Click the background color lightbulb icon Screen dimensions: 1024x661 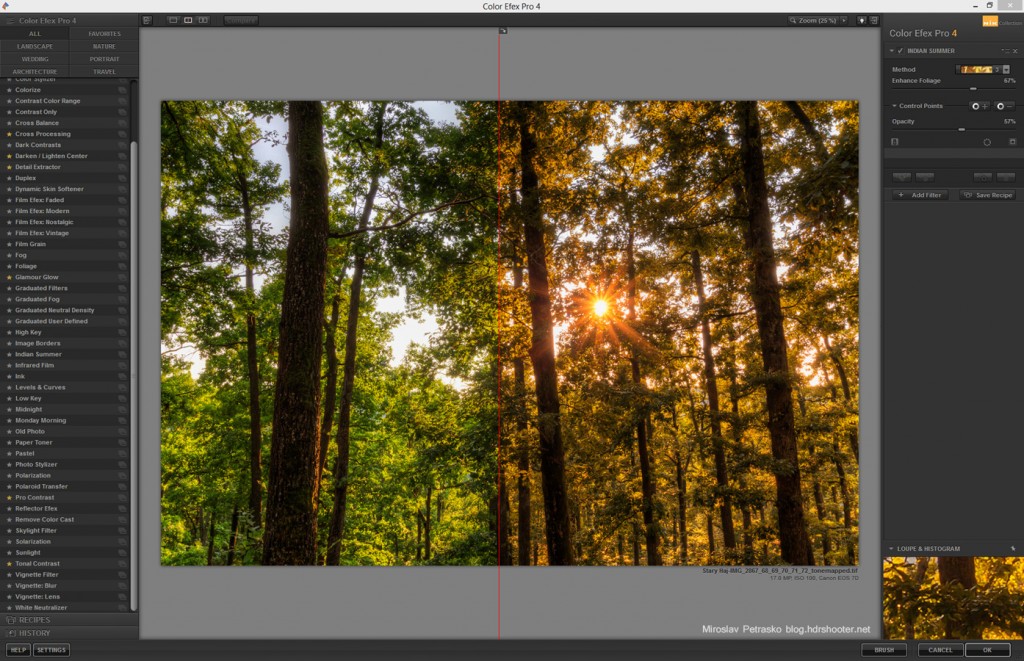[x=861, y=20]
